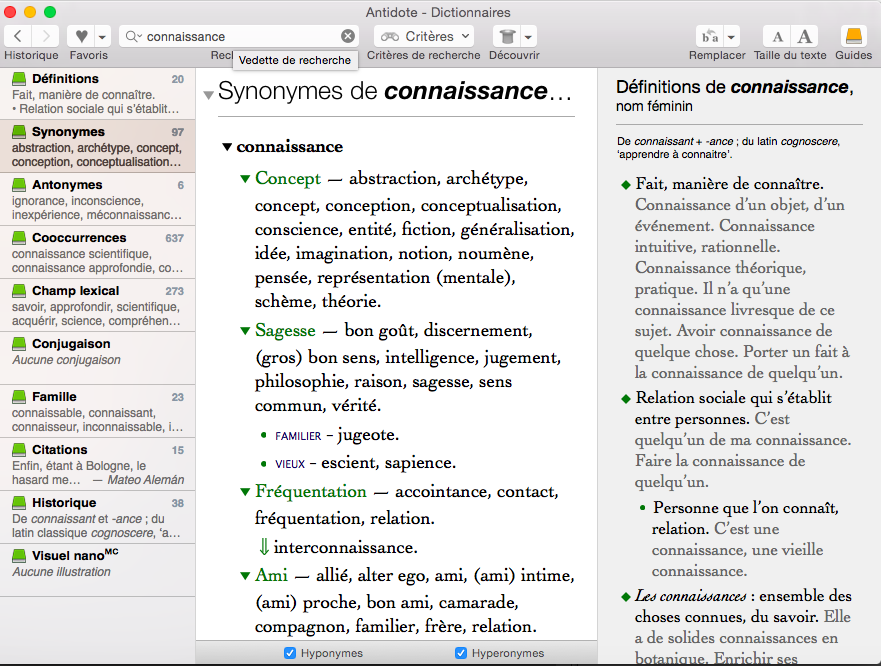Look up the synonym camarade
This screenshot has height=666, width=881.
click(478, 602)
